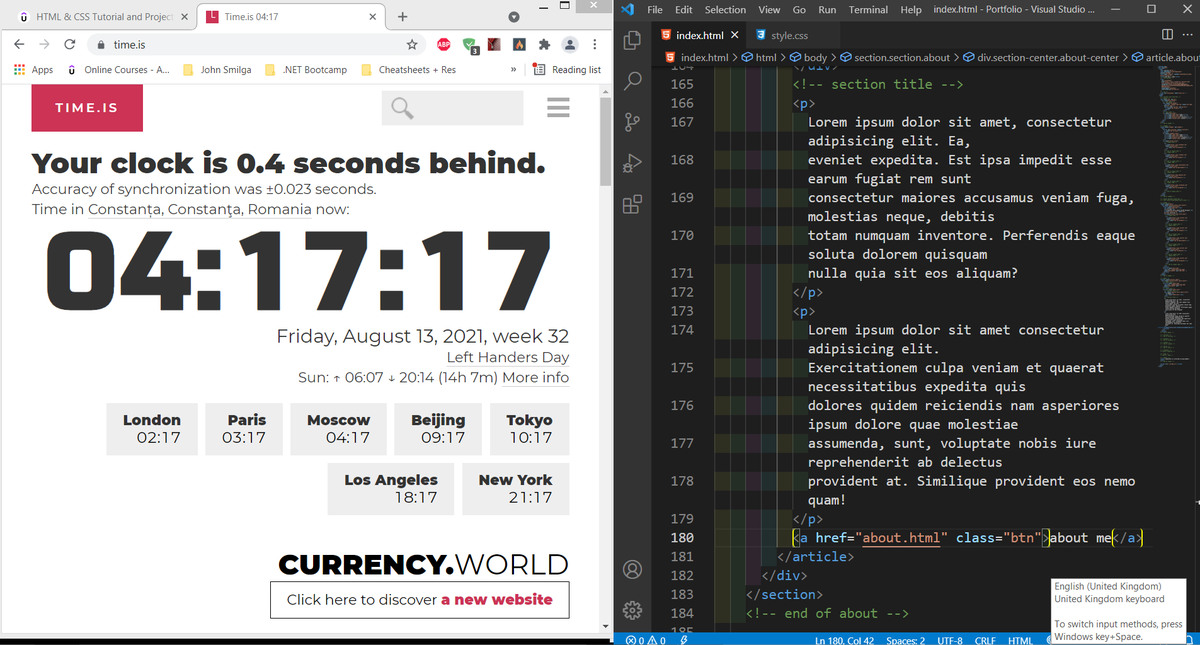Click Ln 180, Col 42 status item
Screen dimensions: 1200x645
tap(845, 640)
